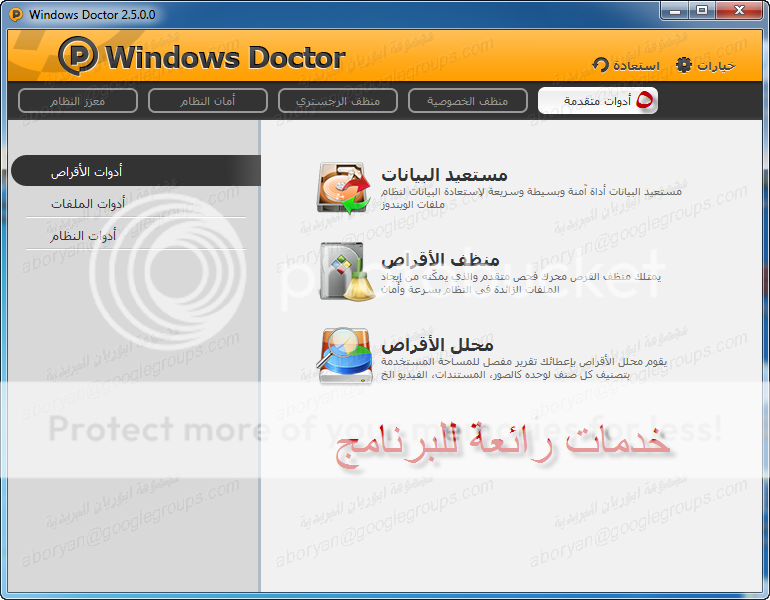Click the منظف الأقراص title text
Image resolution: width=770 pixels, height=600 pixels.
pyautogui.click(x=440, y=260)
